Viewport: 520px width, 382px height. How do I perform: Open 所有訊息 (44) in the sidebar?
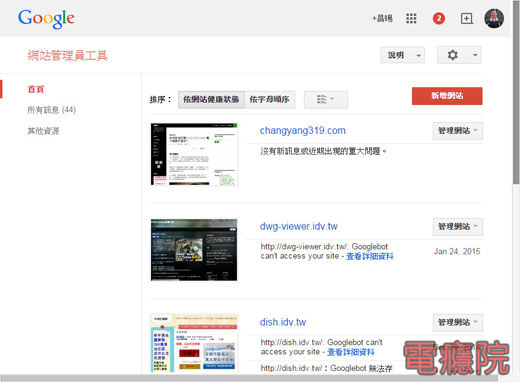click(52, 110)
